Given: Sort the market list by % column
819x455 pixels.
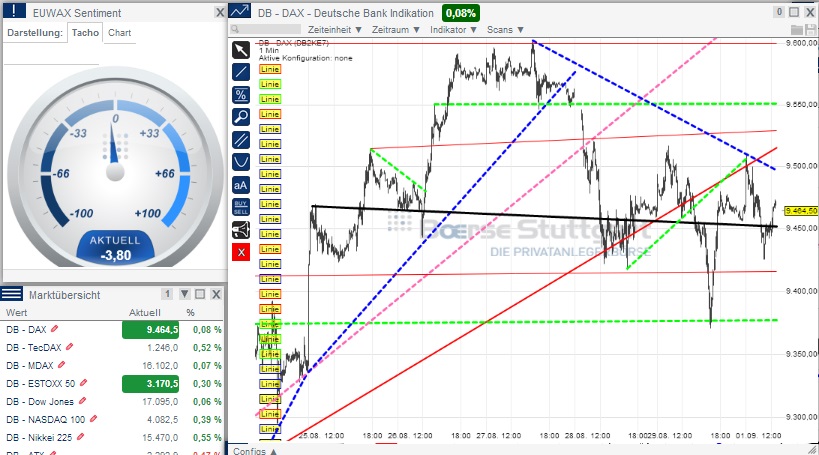Looking at the screenshot, I should coord(190,312).
